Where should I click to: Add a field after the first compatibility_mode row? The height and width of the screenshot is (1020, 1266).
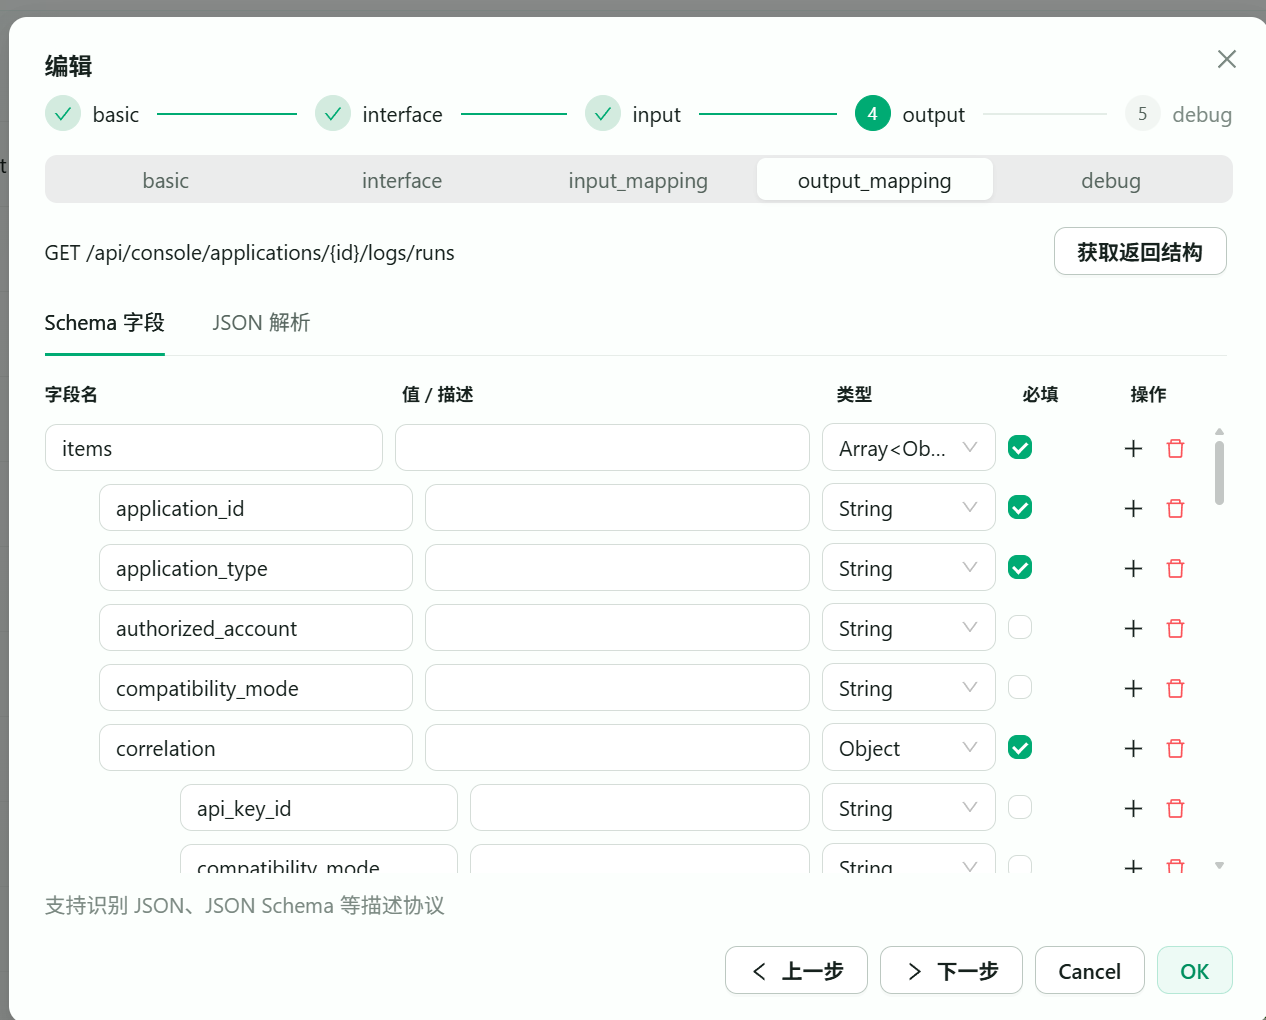[x=1133, y=688]
